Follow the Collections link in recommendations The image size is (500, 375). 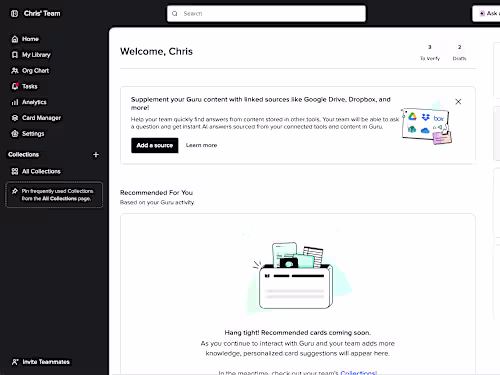click(359, 373)
